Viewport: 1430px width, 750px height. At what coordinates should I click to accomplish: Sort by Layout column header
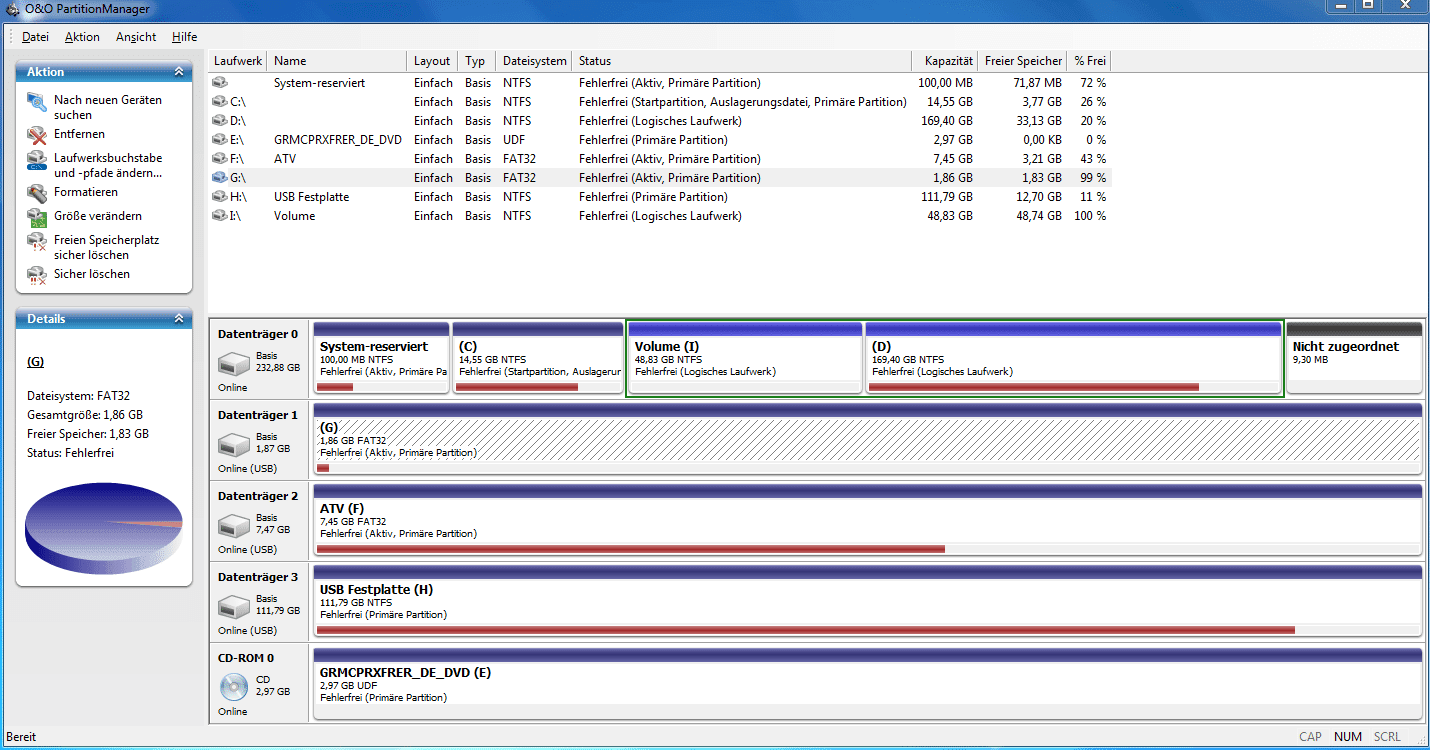pyautogui.click(x=433, y=61)
